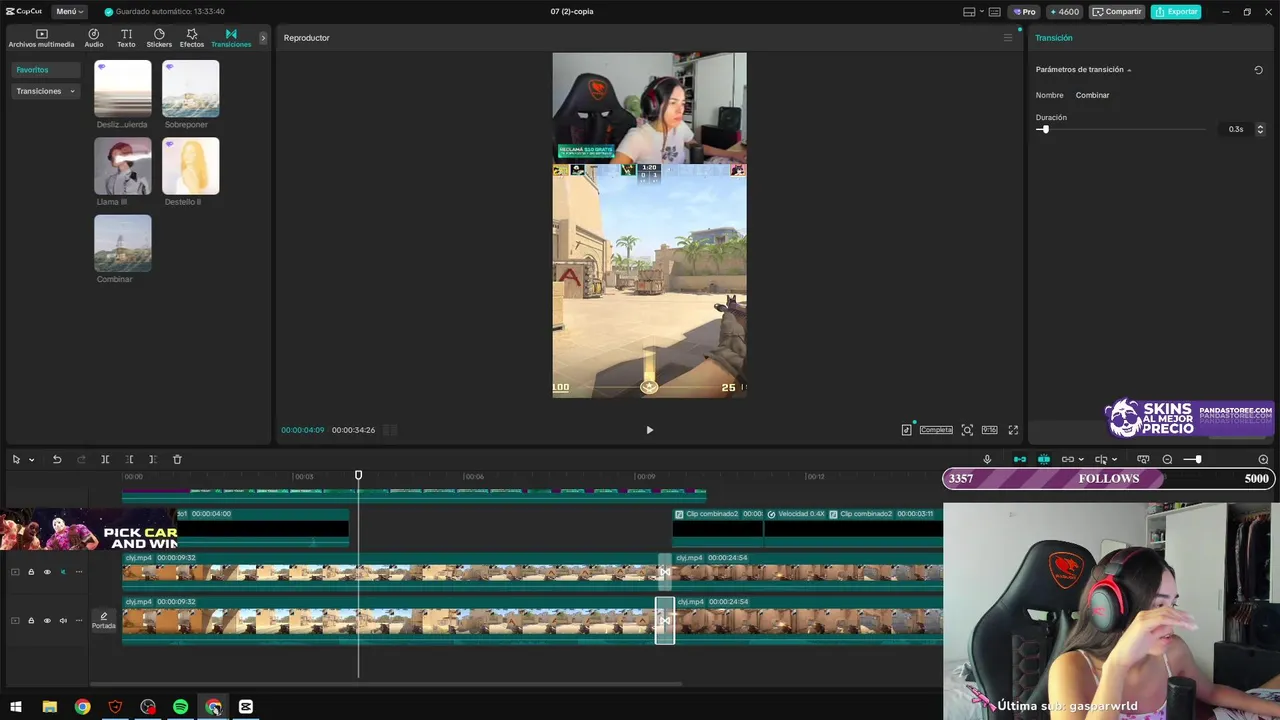This screenshot has height=720, width=1280.
Task: Expand the Transiciones category list
Action: (x=45, y=91)
